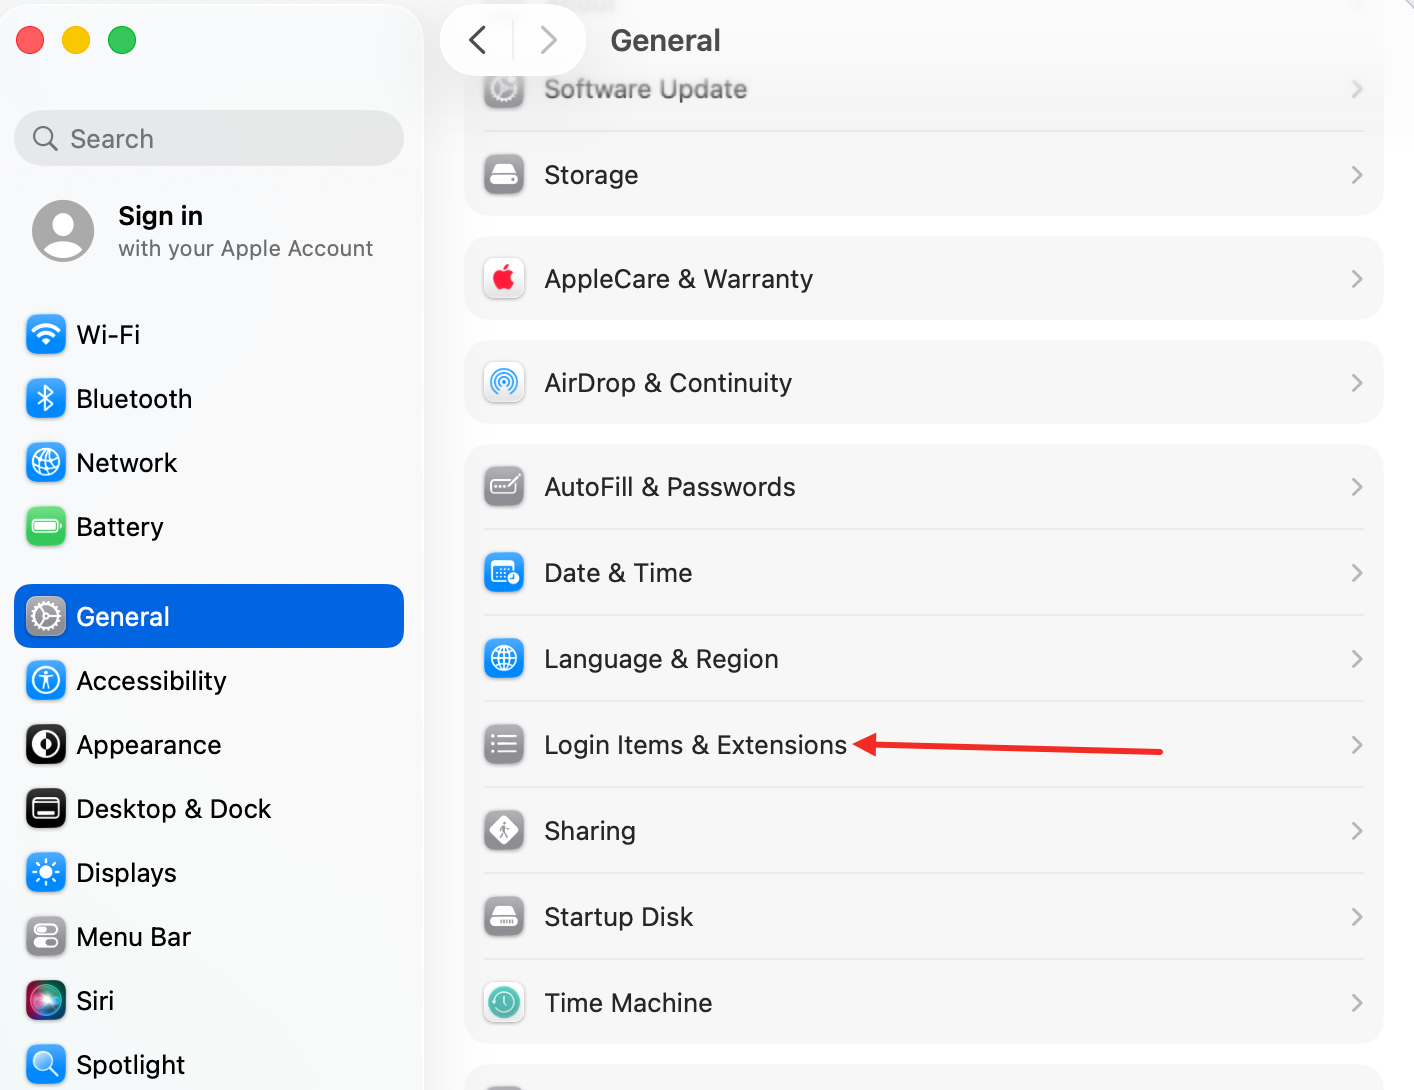1414x1090 pixels.
Task: Click the "Language & Region" label
Action: pyautogui.click(x=661, y=659)
